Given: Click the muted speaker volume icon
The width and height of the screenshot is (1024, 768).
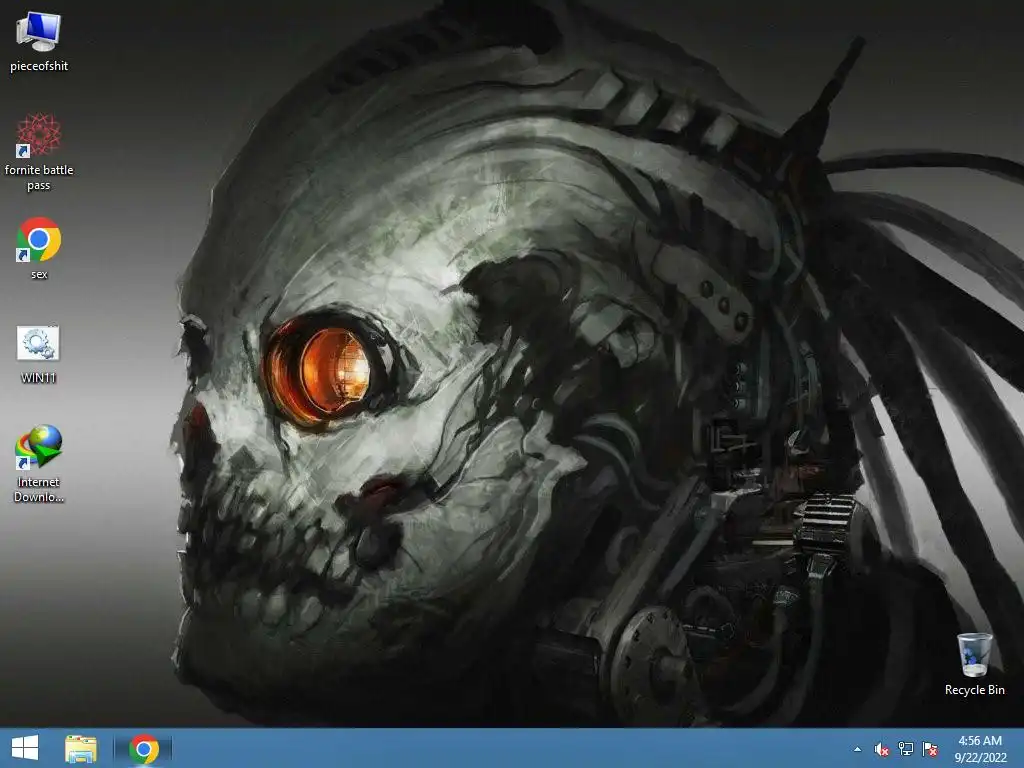Looking at the screenshot, I should click(882, 749).
